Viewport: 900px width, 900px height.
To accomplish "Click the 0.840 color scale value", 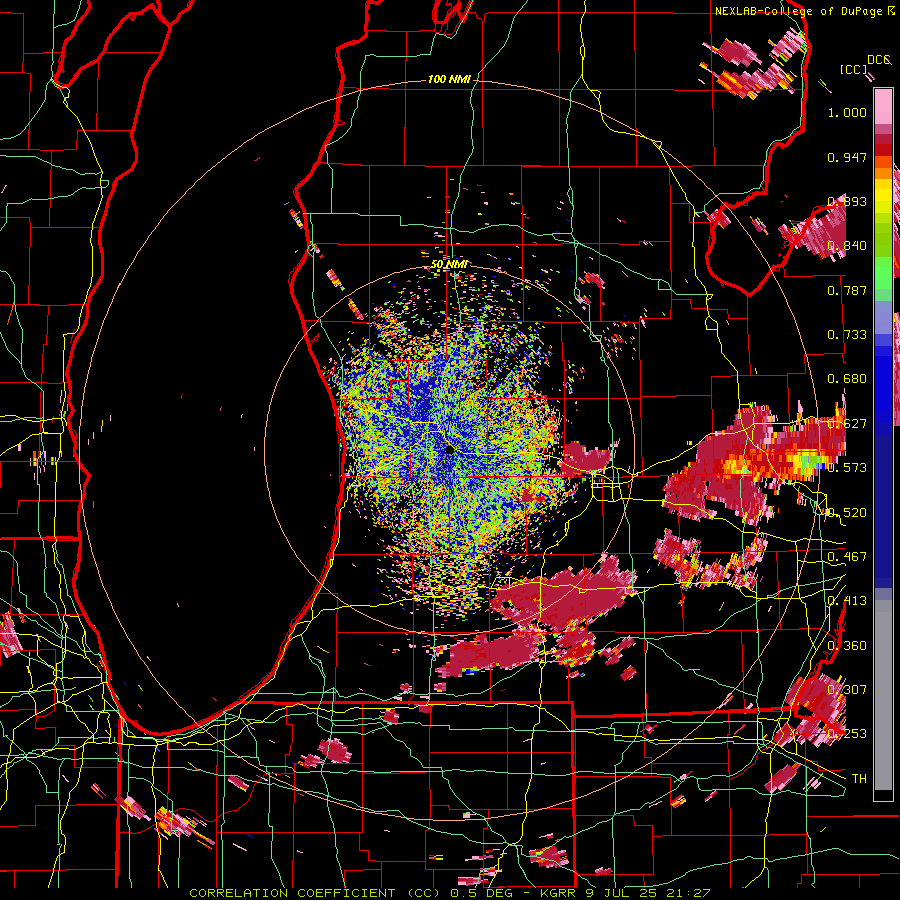I will pyautogui.click(x=847, y=246).
